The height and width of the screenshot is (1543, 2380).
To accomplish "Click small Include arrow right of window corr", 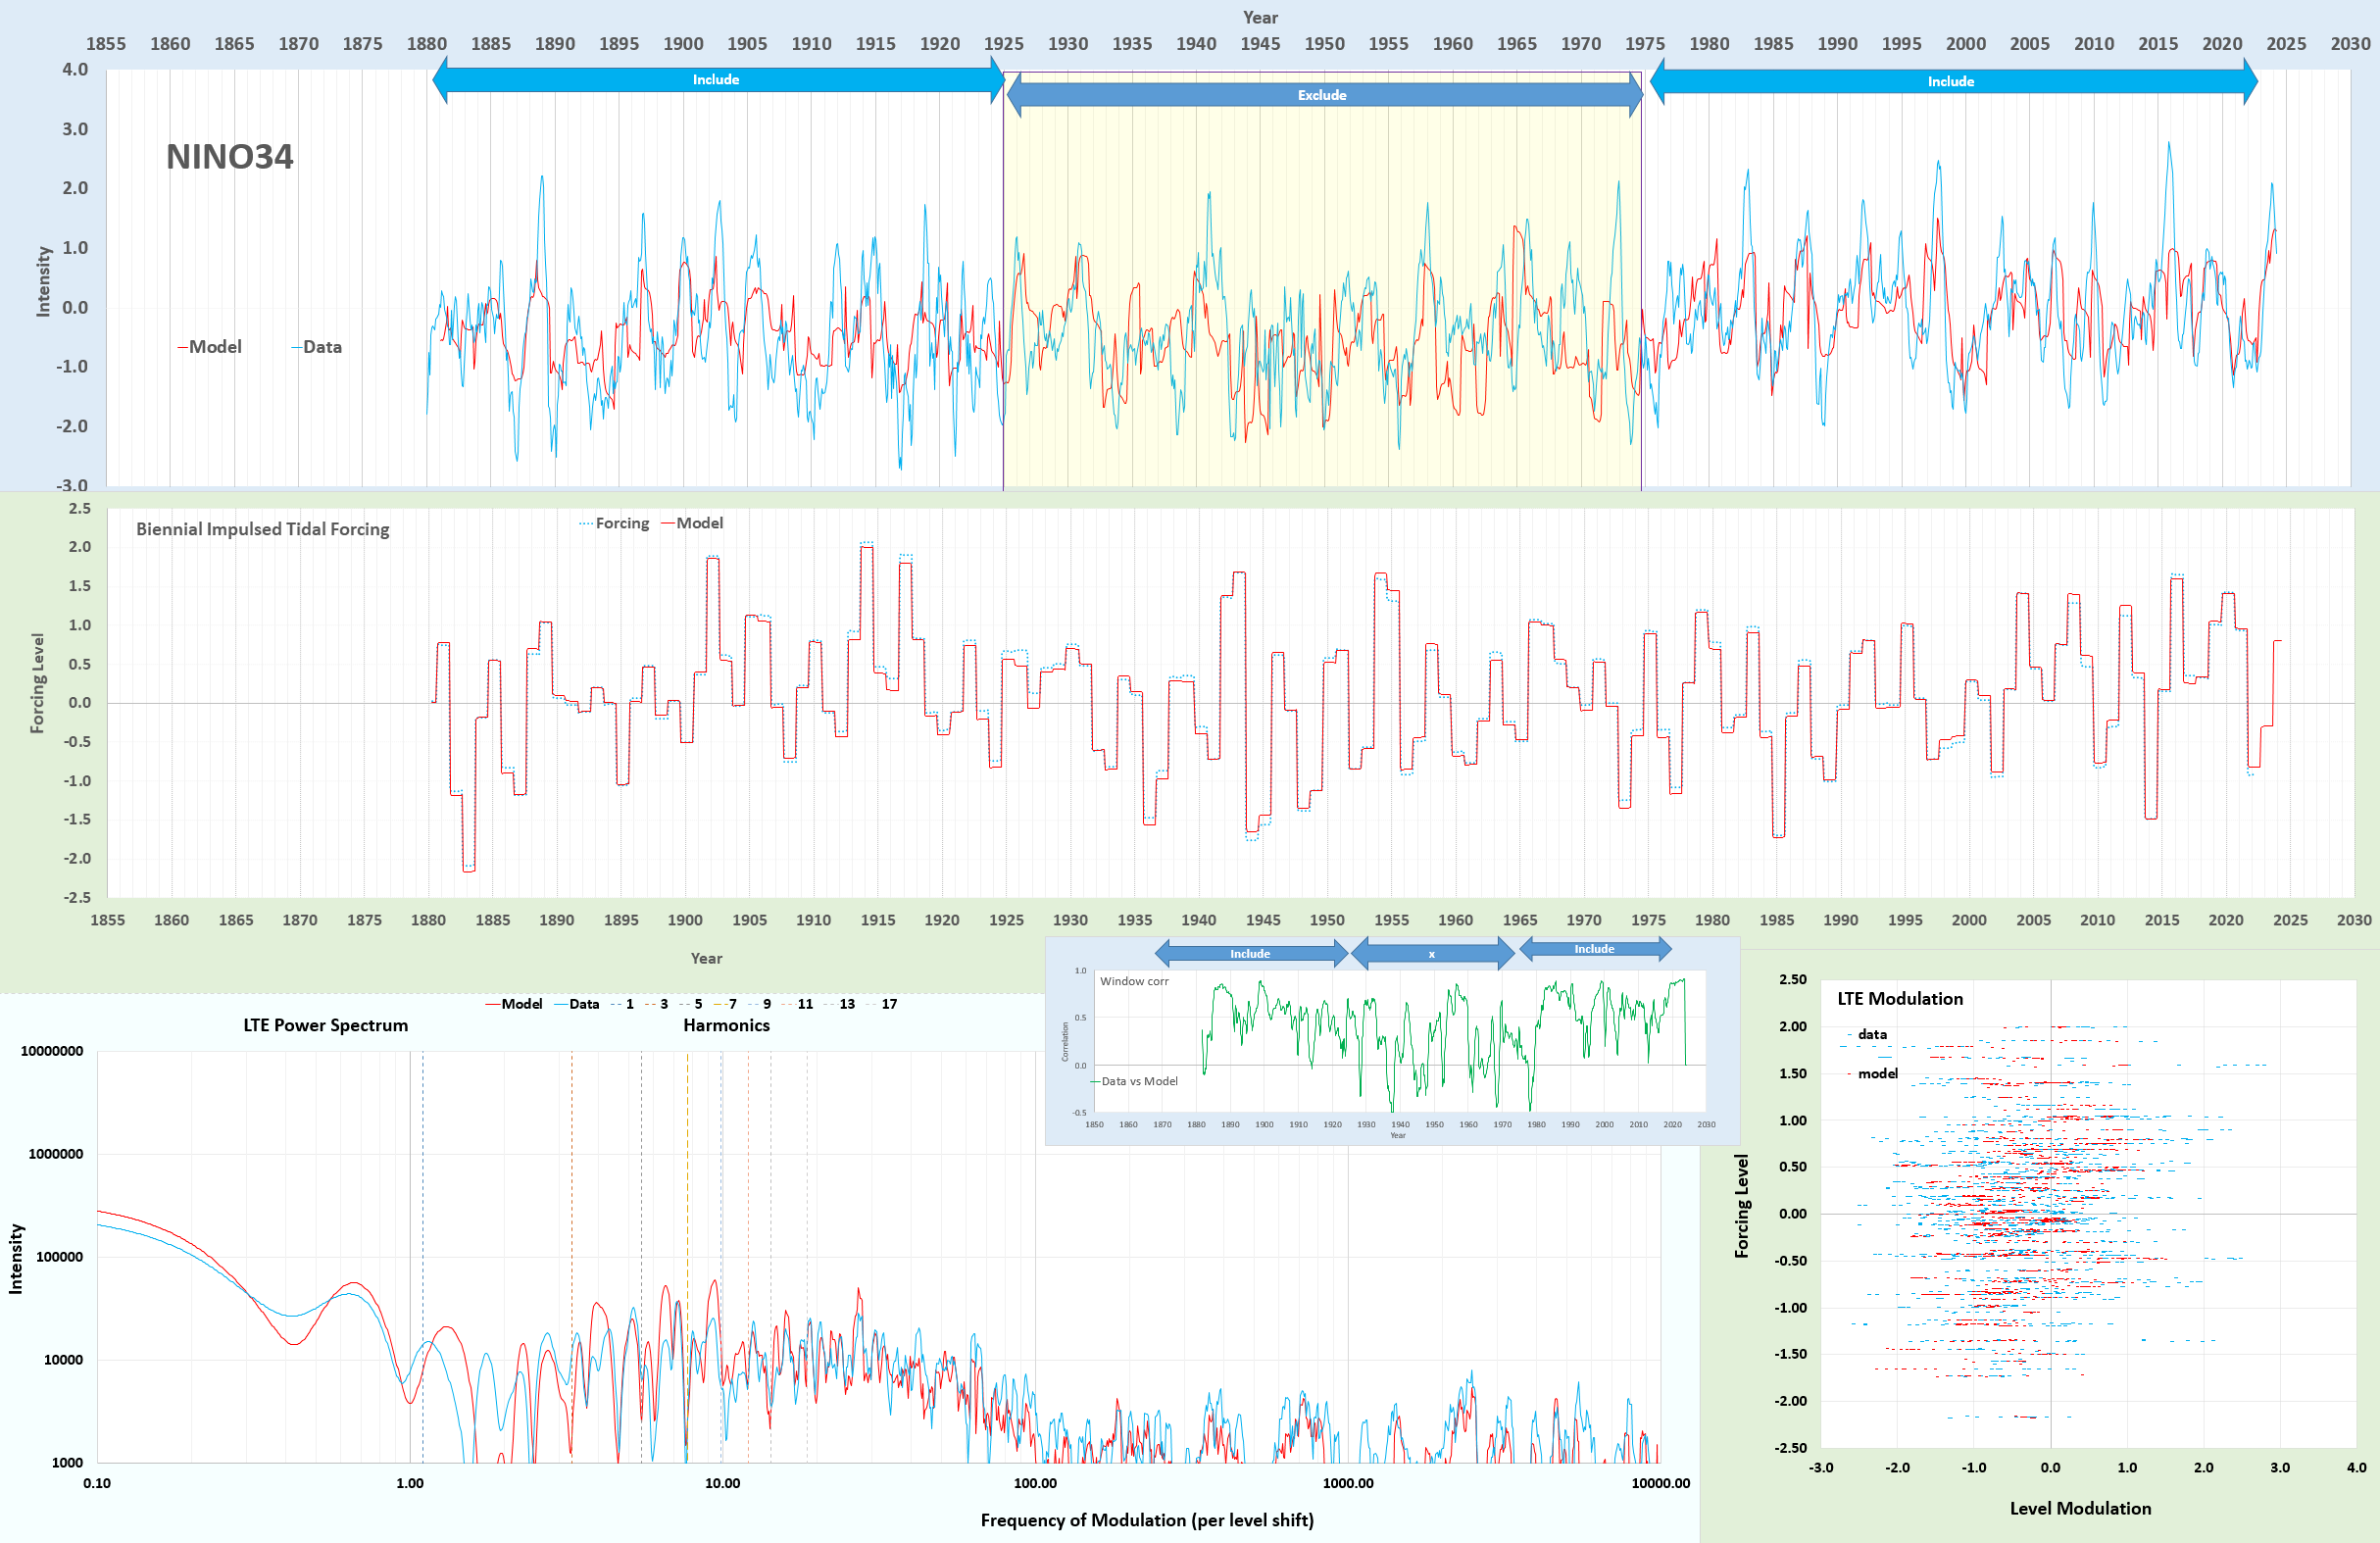I will tap(1594, 949).
